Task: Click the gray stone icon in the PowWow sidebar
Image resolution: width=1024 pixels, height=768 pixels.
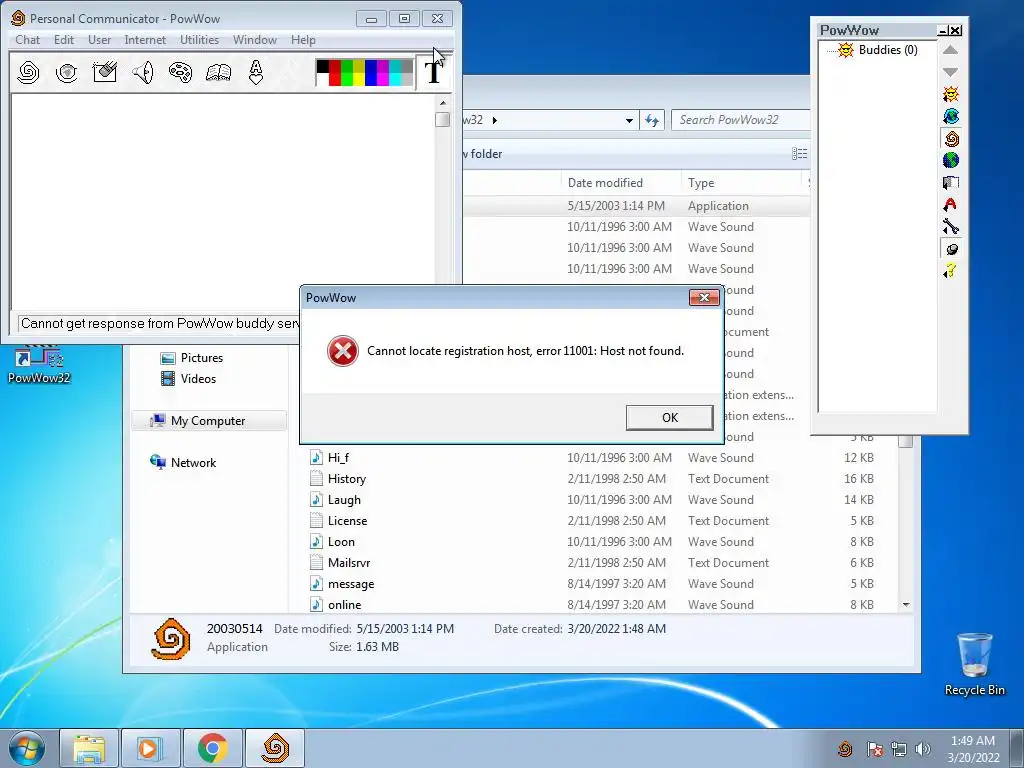Action: 951,249
